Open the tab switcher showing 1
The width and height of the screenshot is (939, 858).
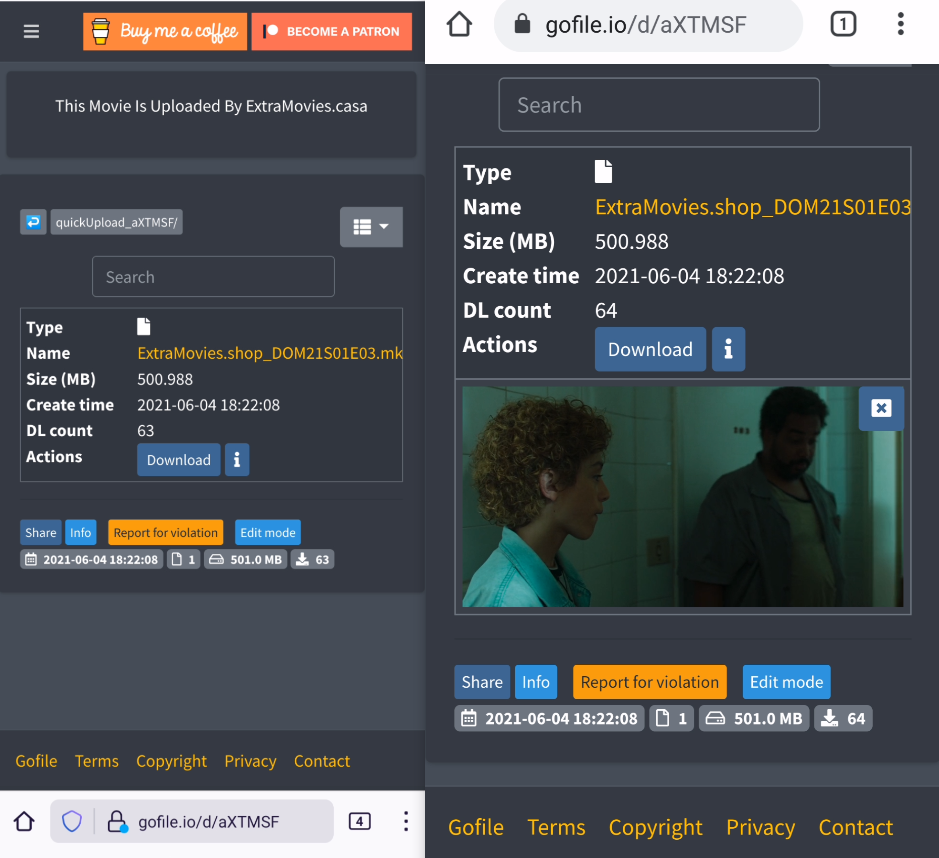click(843, 23)
